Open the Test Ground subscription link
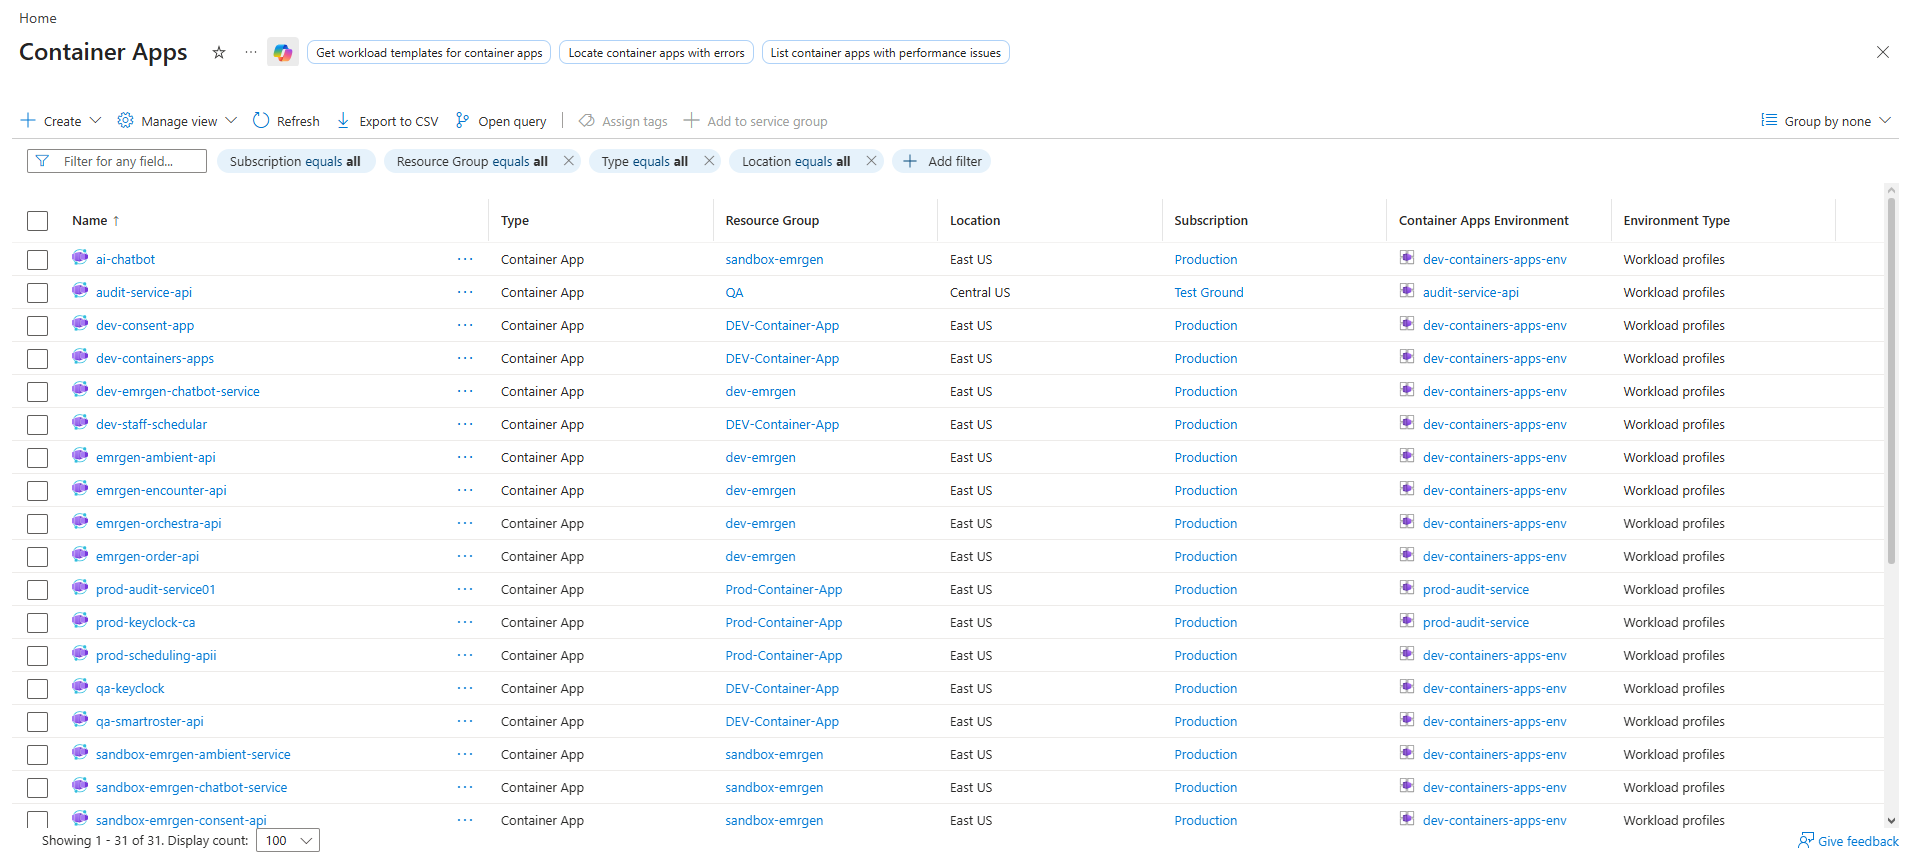Image resolution: width=1918 pixels, height=868 pixels. pyautogui.click(x=1209, y=292)
